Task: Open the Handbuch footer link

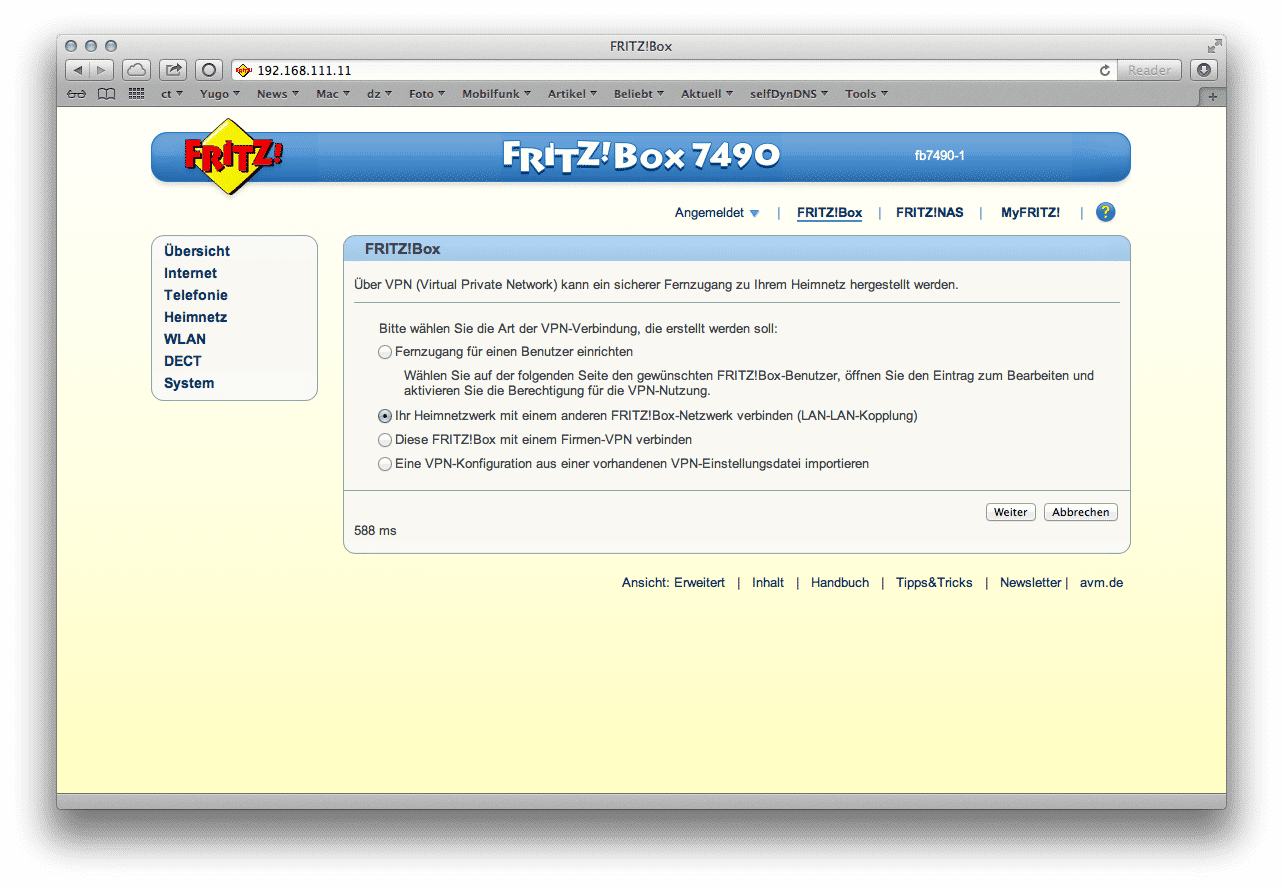Action: point(840,583)
